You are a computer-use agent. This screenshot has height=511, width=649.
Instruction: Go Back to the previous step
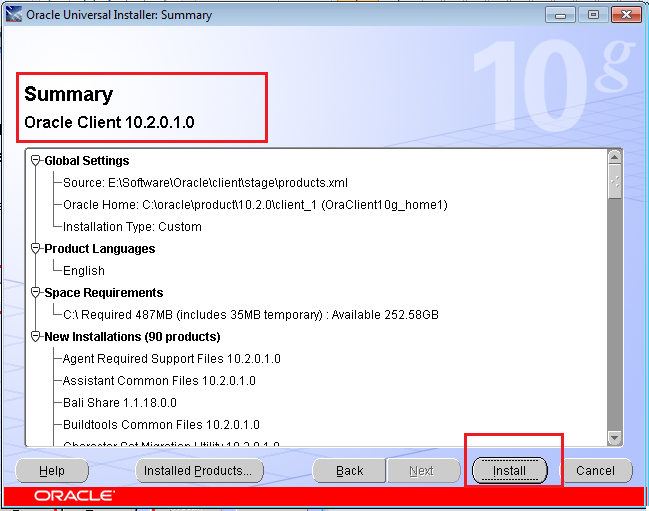click(x=349, y=471)
